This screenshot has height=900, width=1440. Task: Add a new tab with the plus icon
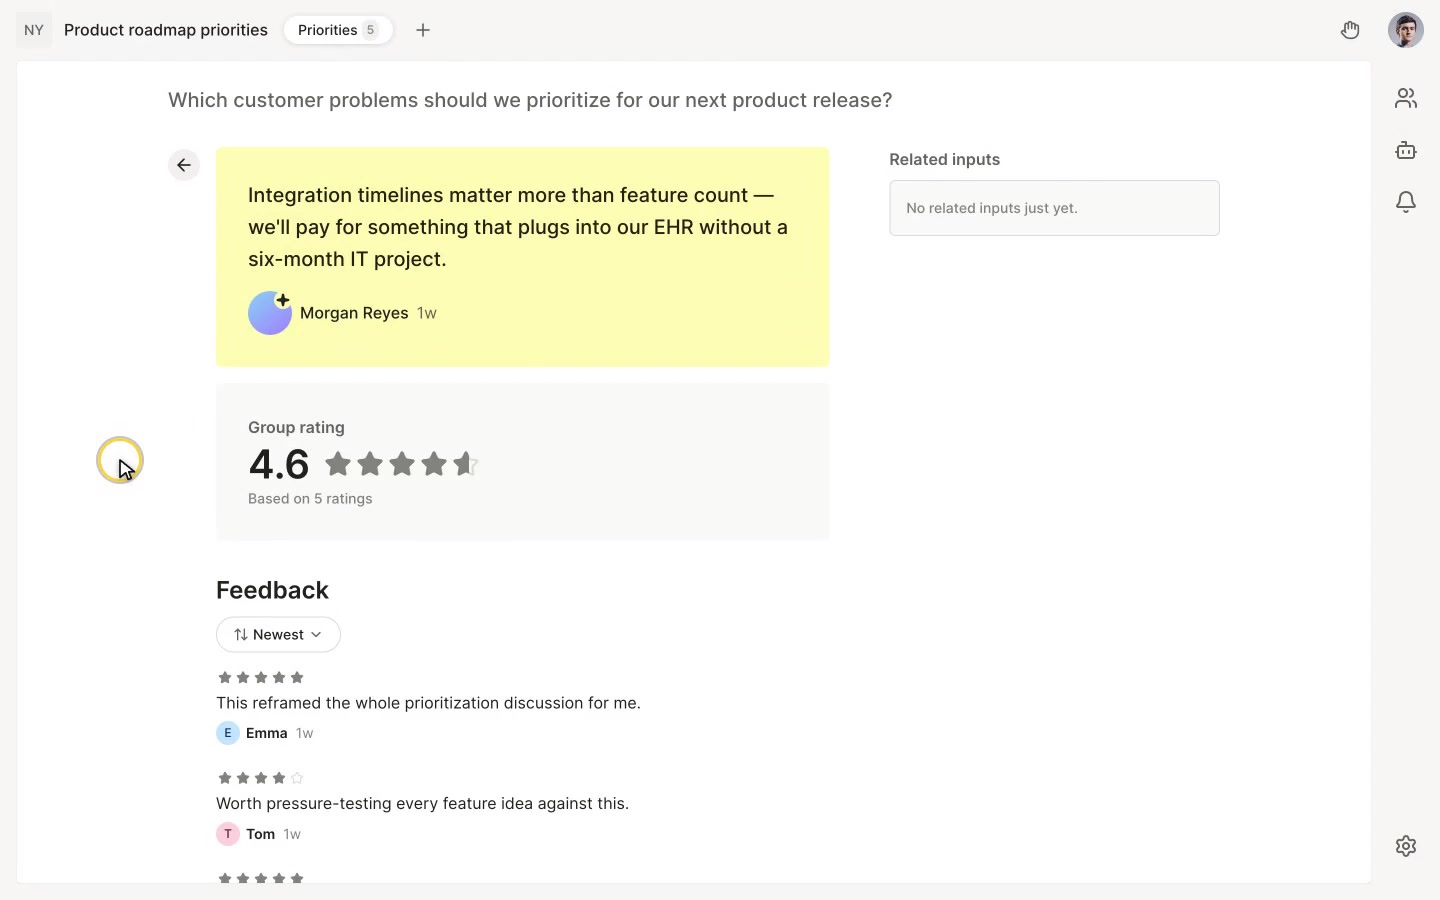[423, 30]
